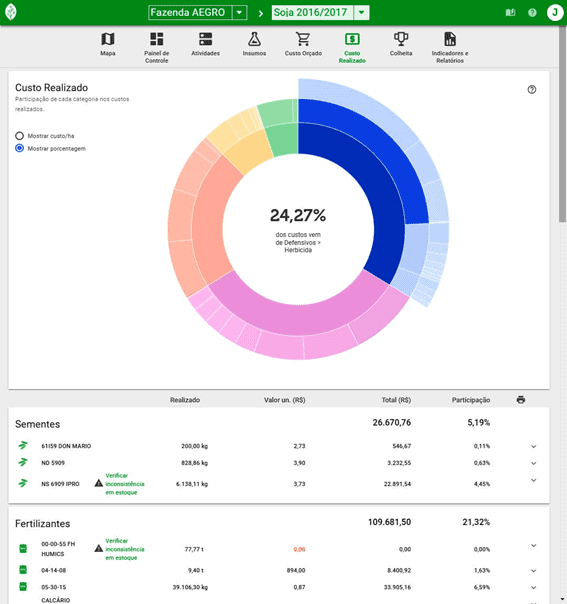Open the Mapa view icon
The image size is (567, 604).
[107, 39]
